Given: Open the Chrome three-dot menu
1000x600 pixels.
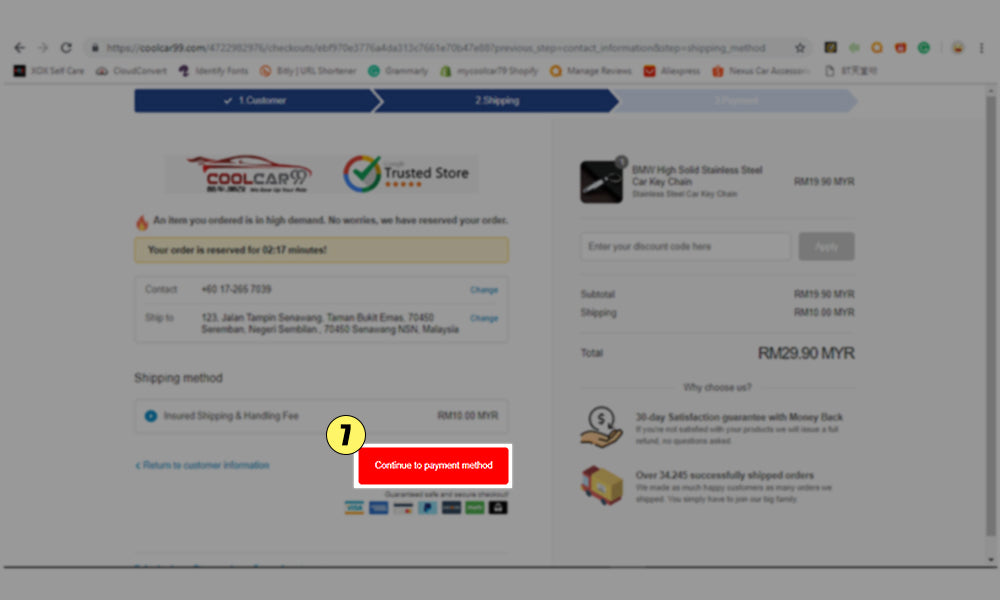Looking at the screenshot, I should coord(982,48).
